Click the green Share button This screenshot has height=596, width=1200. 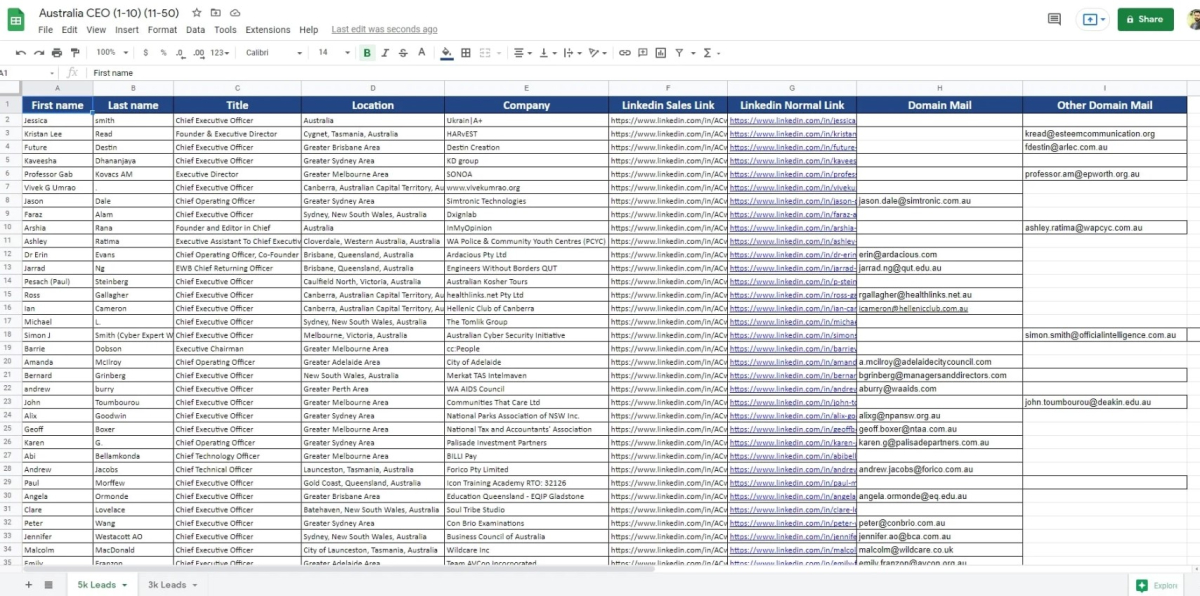[x=1145, y=19]
